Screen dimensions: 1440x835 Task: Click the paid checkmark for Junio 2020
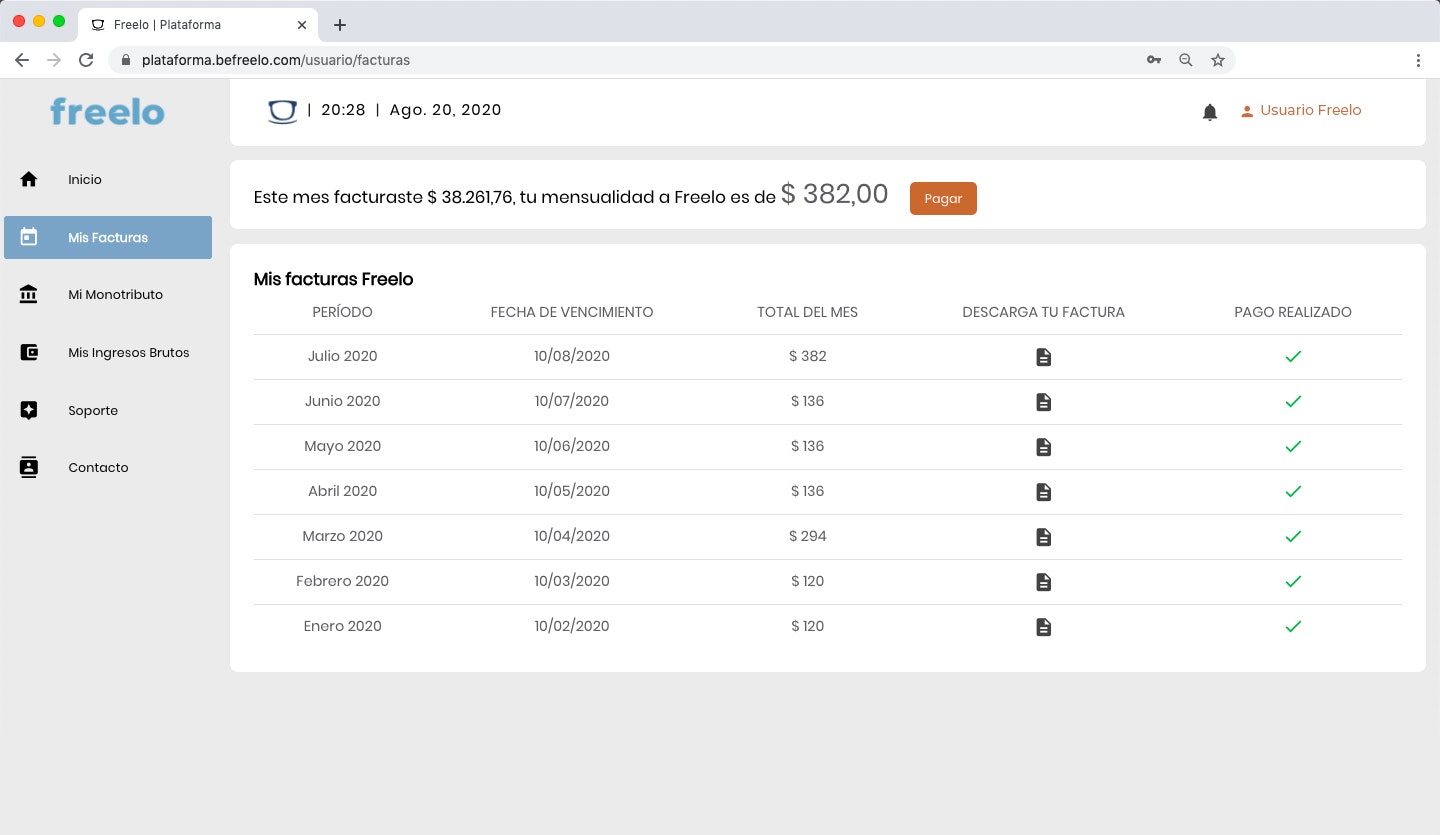[x=1293, y=401]
